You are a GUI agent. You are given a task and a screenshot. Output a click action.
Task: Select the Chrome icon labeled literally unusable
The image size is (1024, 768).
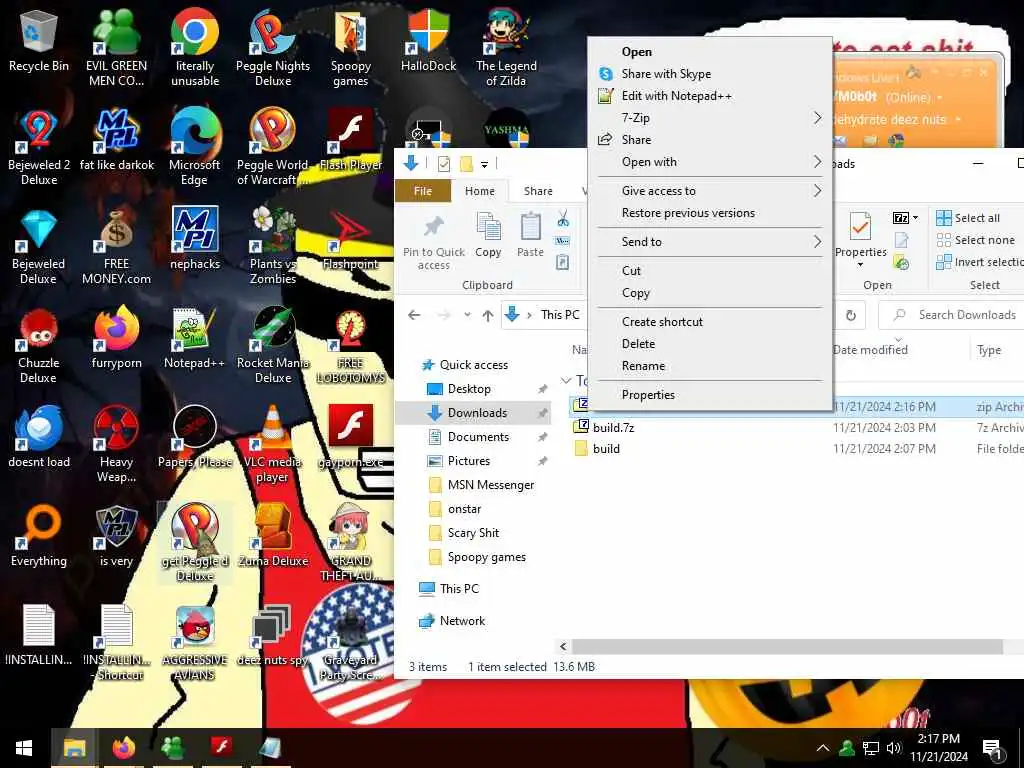tap(195, 47)
